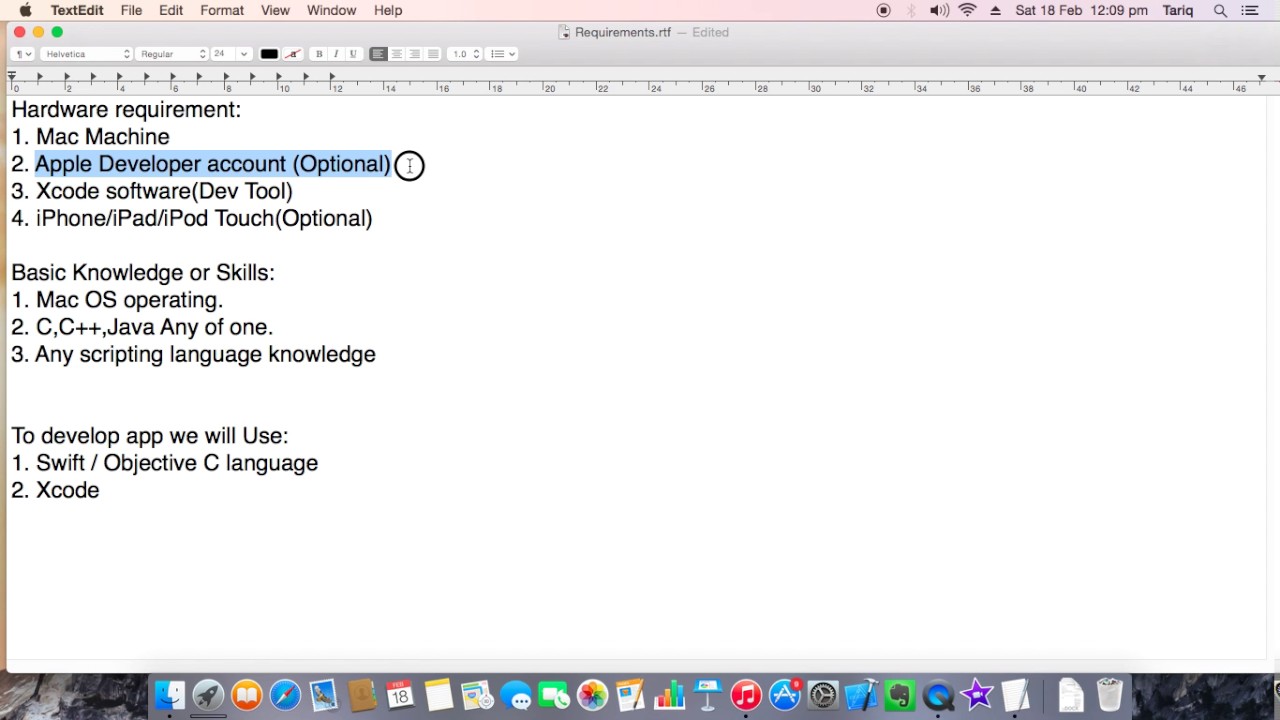Open Numbers from the Dock
The width and height of the screenshot is (1280, 720).
tap(669, 695)
